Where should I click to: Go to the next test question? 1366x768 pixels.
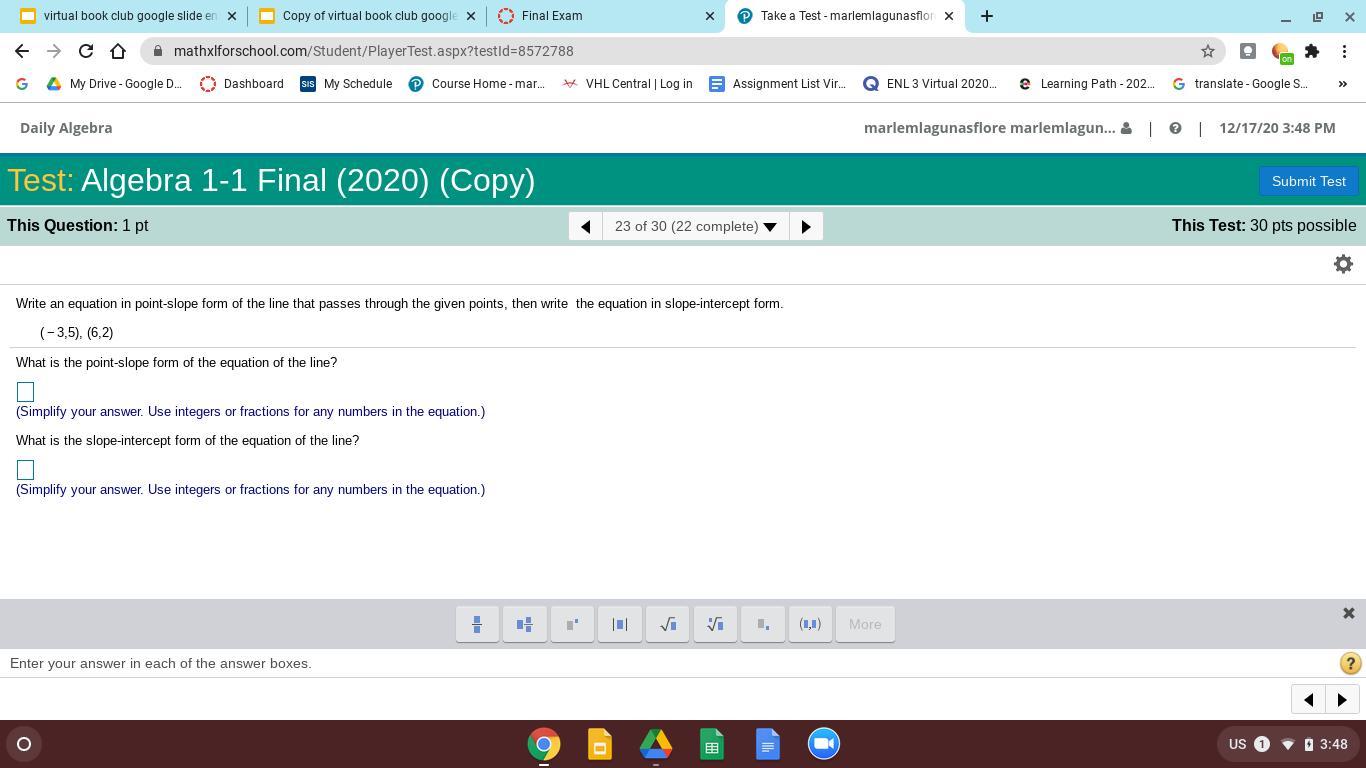pyautogui.click(x=806, y=226)
